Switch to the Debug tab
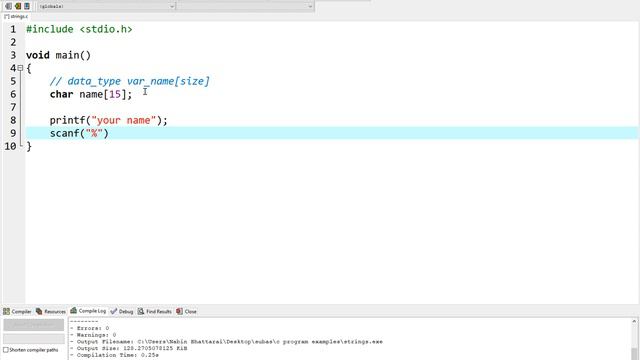 pyautogui.click(x=122, y=311)
